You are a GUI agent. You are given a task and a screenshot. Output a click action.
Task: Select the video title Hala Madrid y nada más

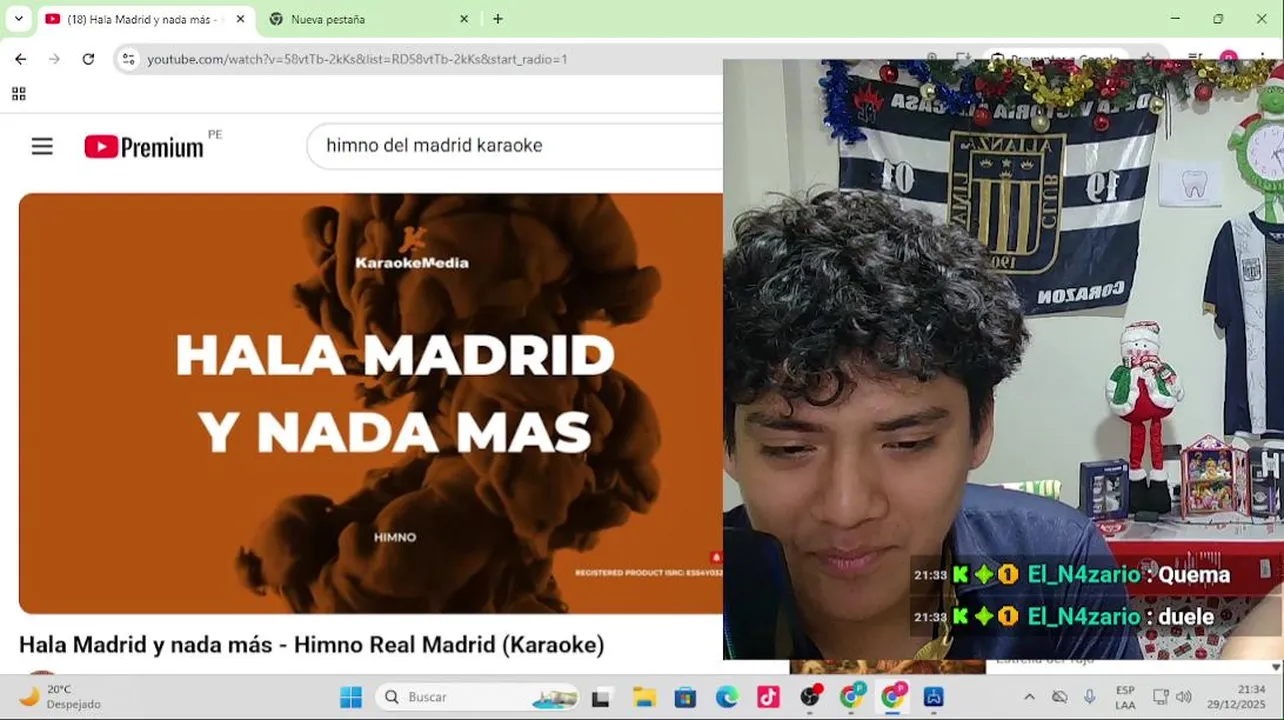tap(311, 645)
